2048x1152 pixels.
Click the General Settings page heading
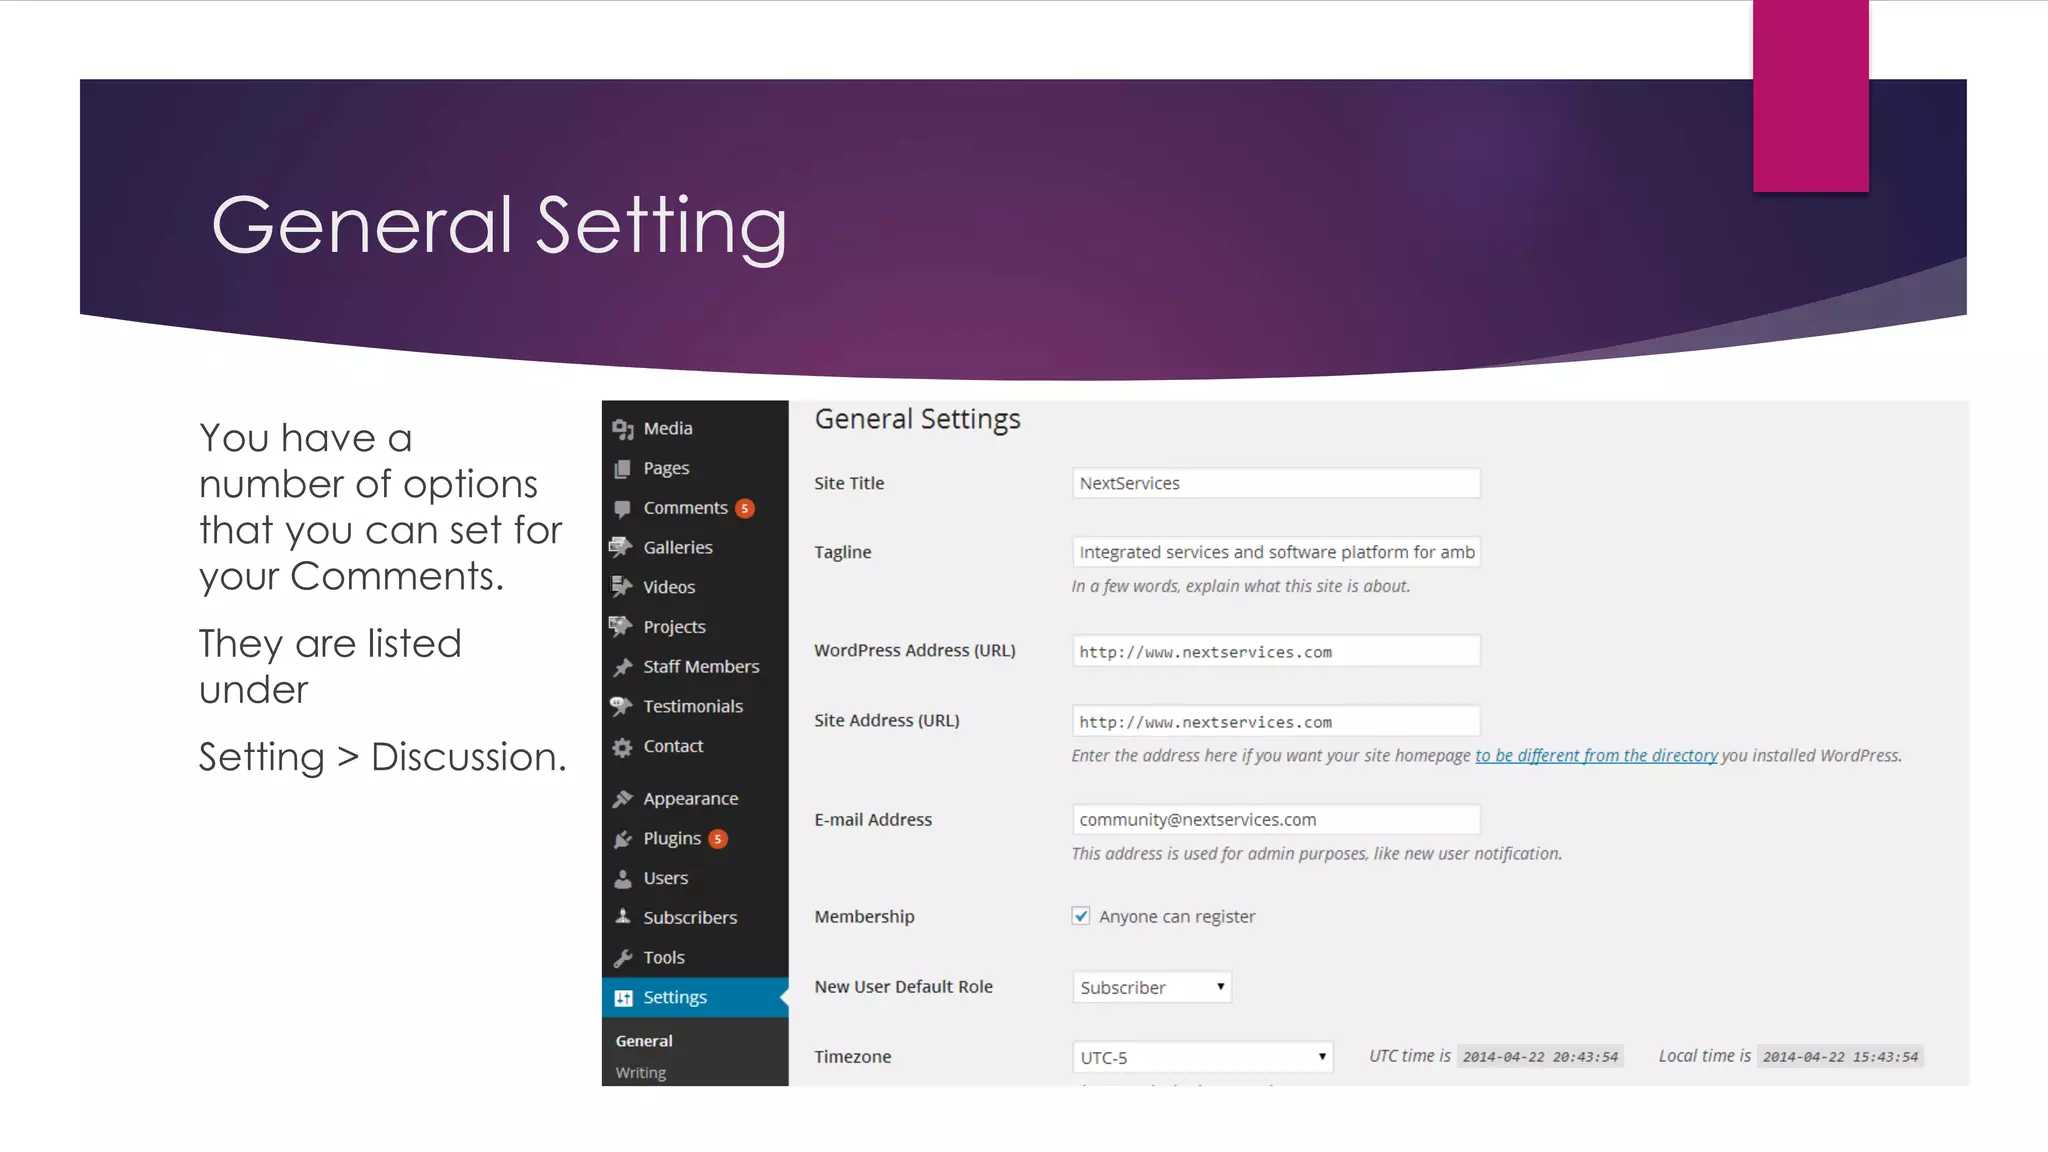point(917,420)
